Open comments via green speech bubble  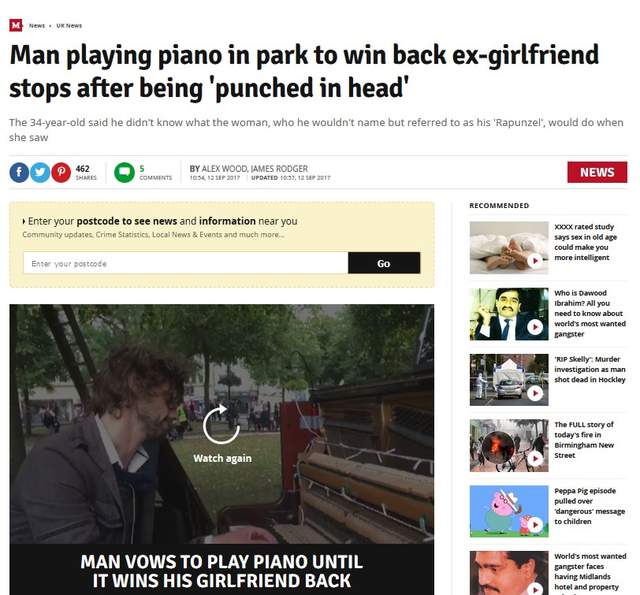[124, 172]
